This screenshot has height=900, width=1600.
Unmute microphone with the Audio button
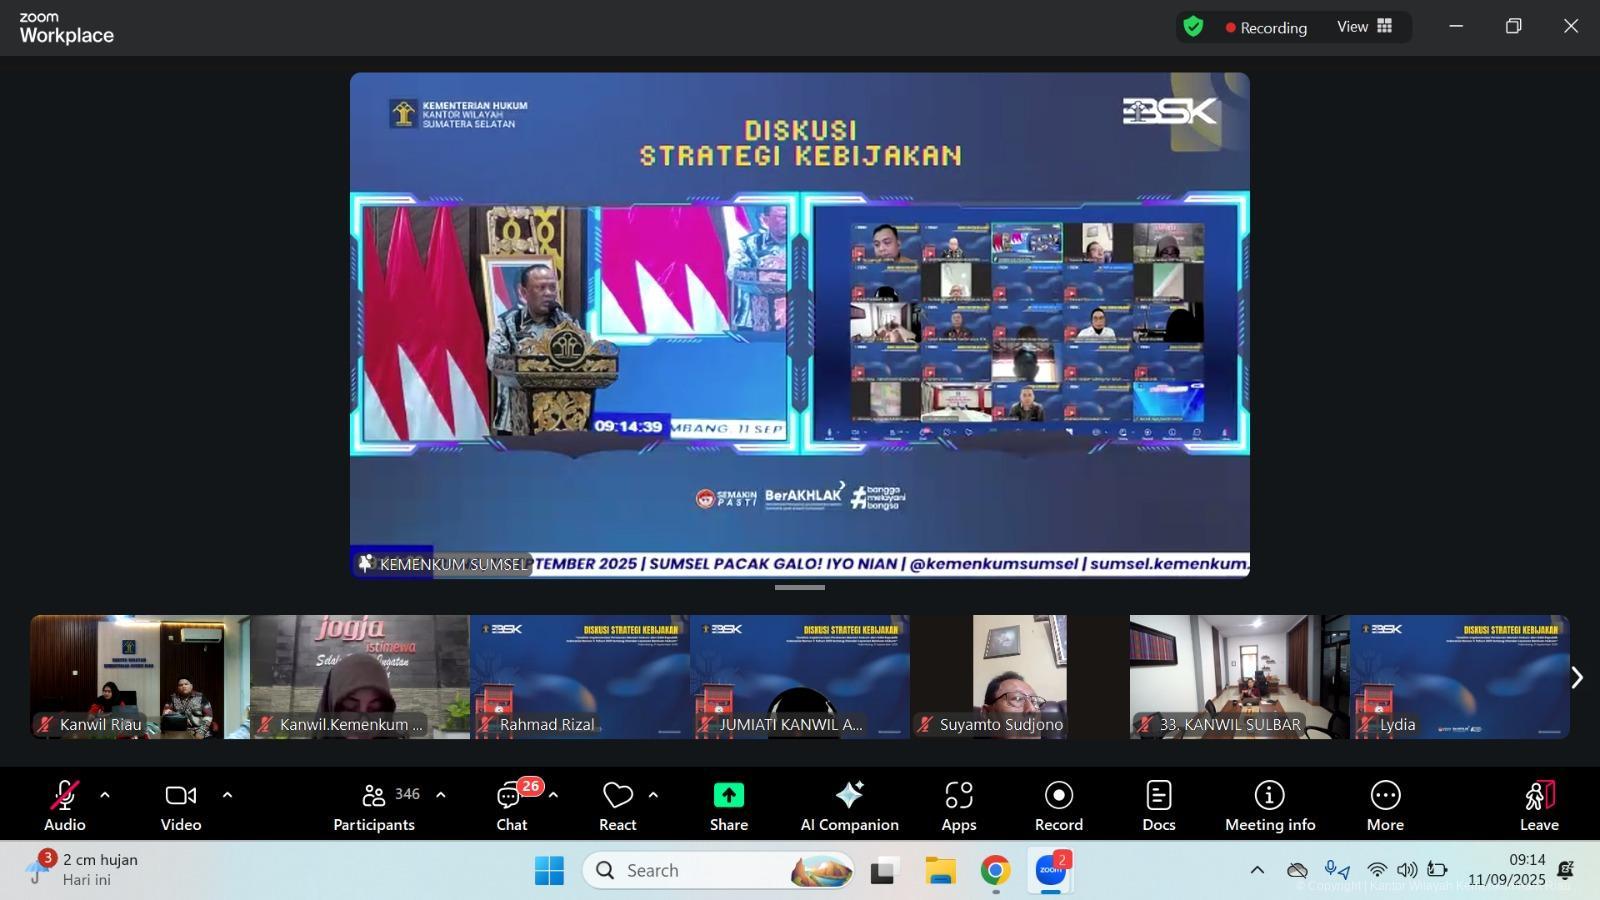64,806
